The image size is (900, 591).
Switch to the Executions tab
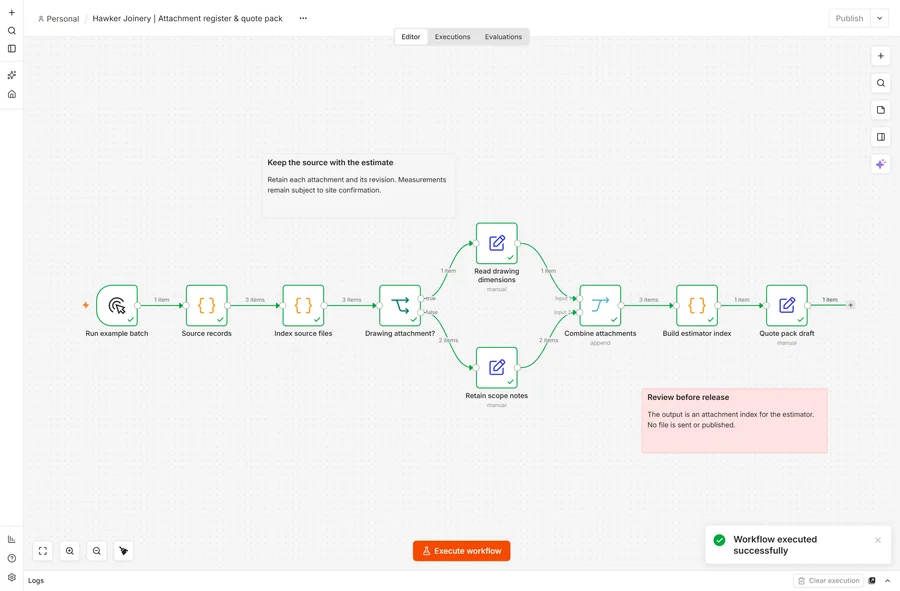452,37
